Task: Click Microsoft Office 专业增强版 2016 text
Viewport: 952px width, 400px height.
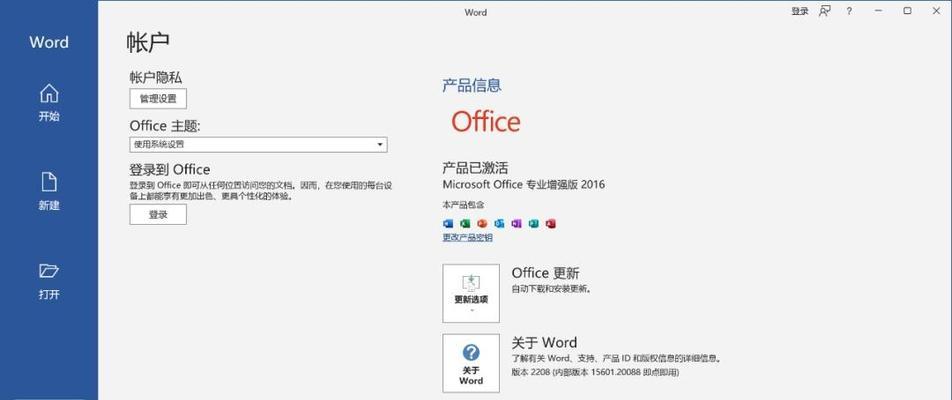Action: (x=523, y=184)
